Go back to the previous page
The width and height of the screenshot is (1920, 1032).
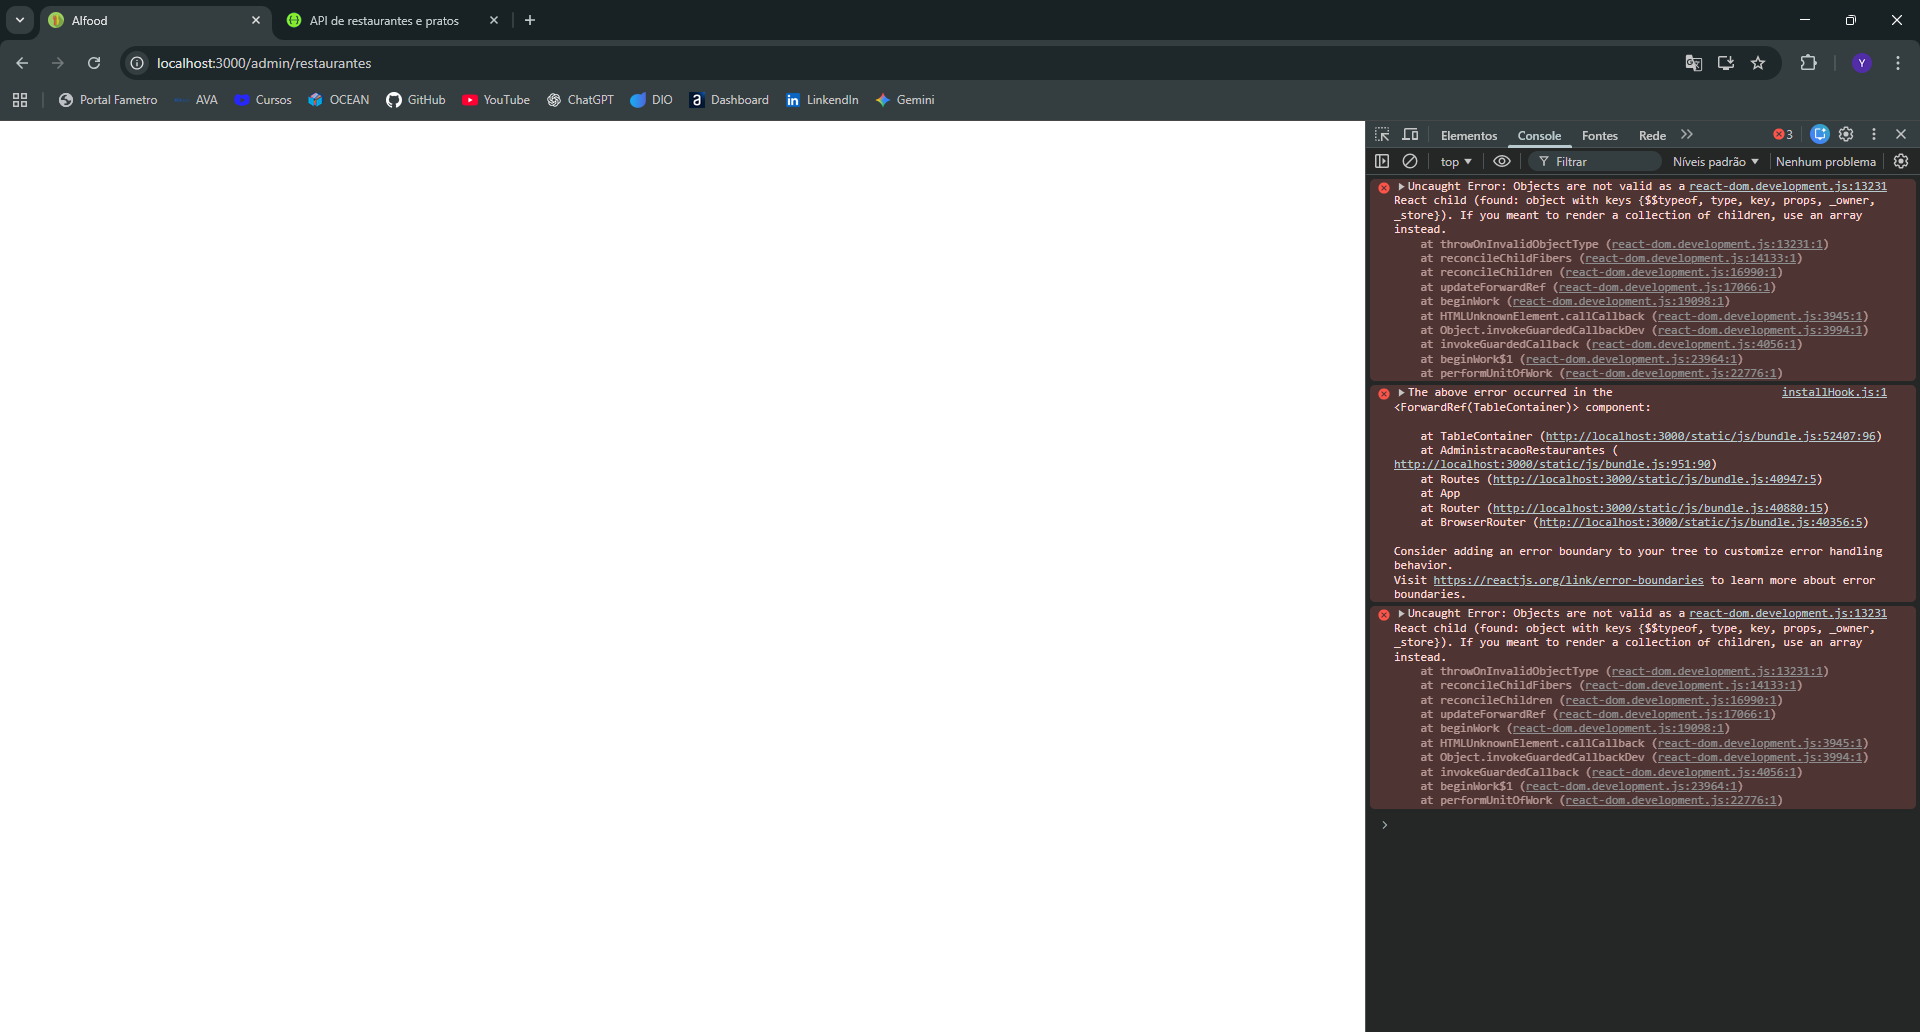coord(22,63)
